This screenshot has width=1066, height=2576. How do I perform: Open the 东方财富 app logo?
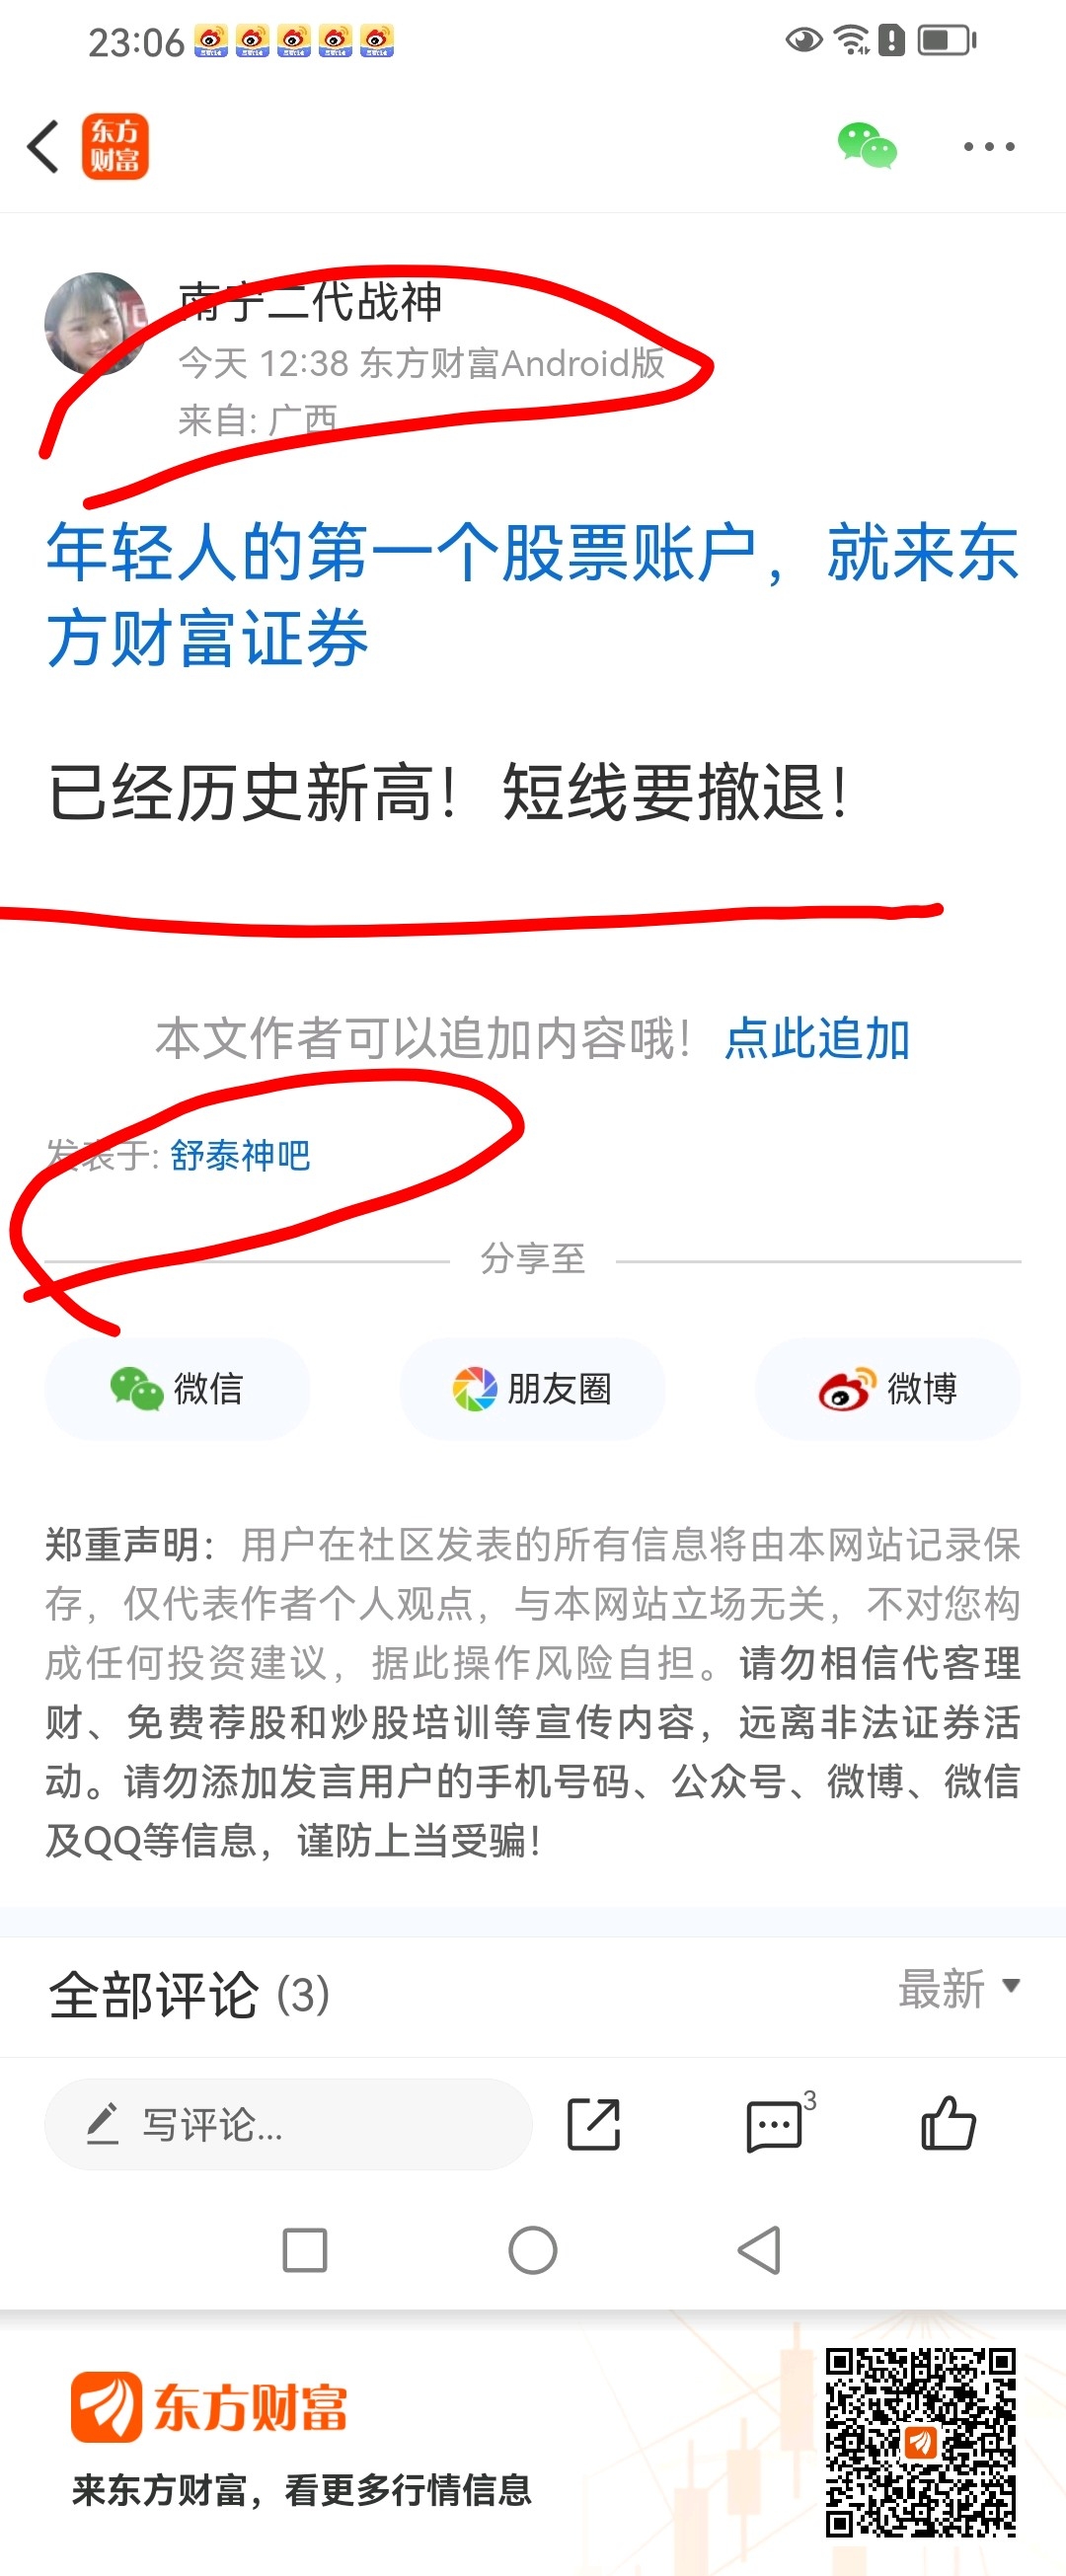tap(115, 146)
